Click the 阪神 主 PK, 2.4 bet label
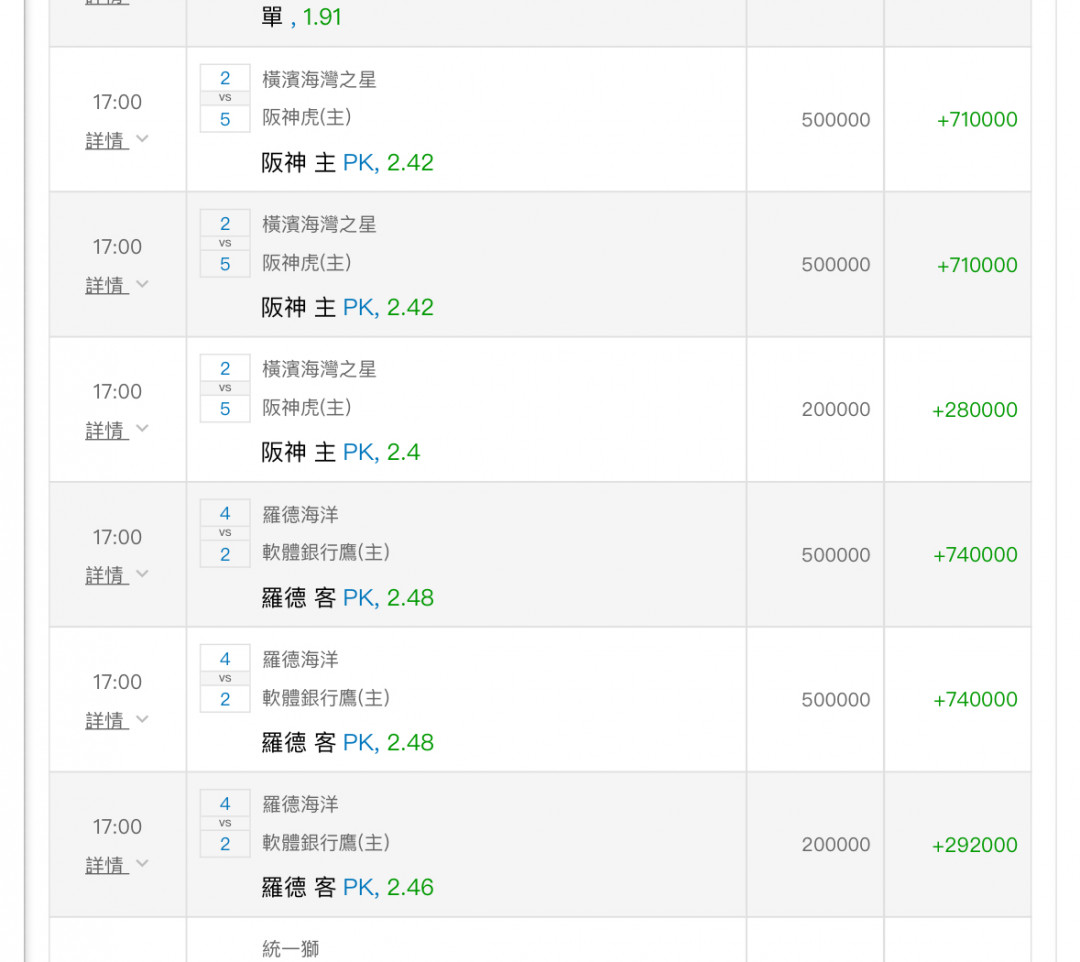Viewport: 1080px width, 962px height. (340, 453)
